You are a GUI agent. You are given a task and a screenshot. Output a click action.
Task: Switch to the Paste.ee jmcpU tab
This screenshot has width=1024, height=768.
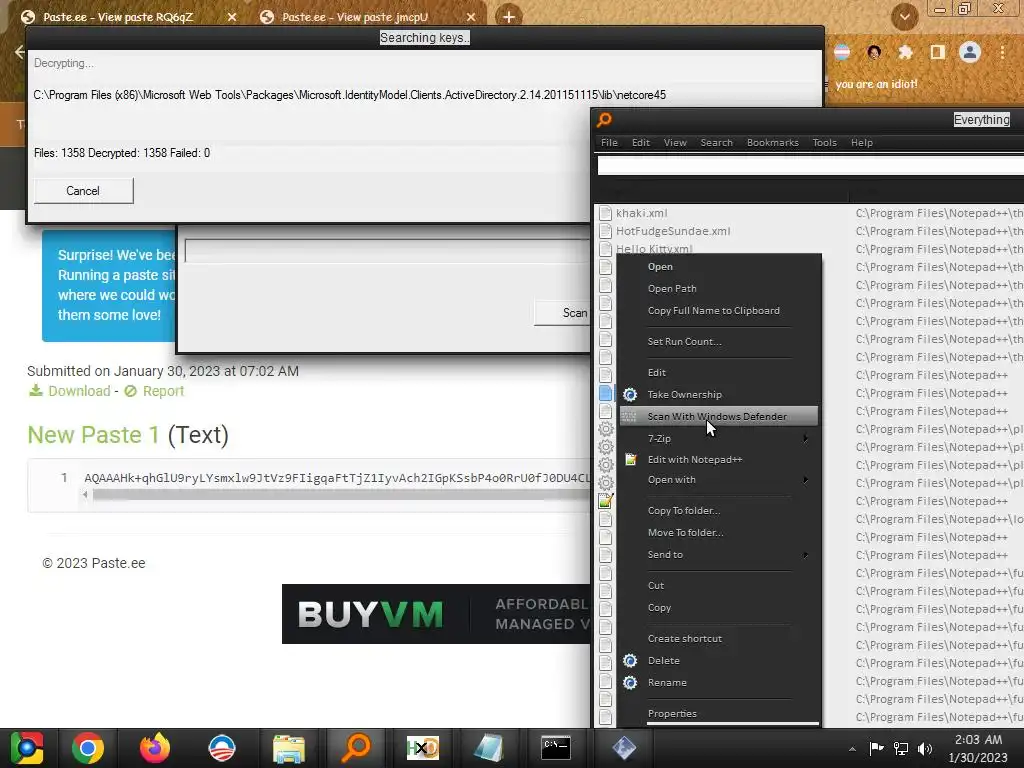[x=355, y=17]
